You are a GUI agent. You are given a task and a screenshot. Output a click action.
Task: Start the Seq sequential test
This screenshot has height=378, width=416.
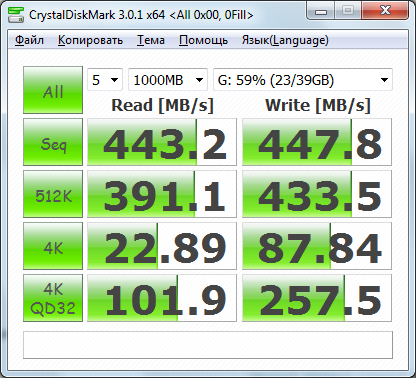pos(53,142)
